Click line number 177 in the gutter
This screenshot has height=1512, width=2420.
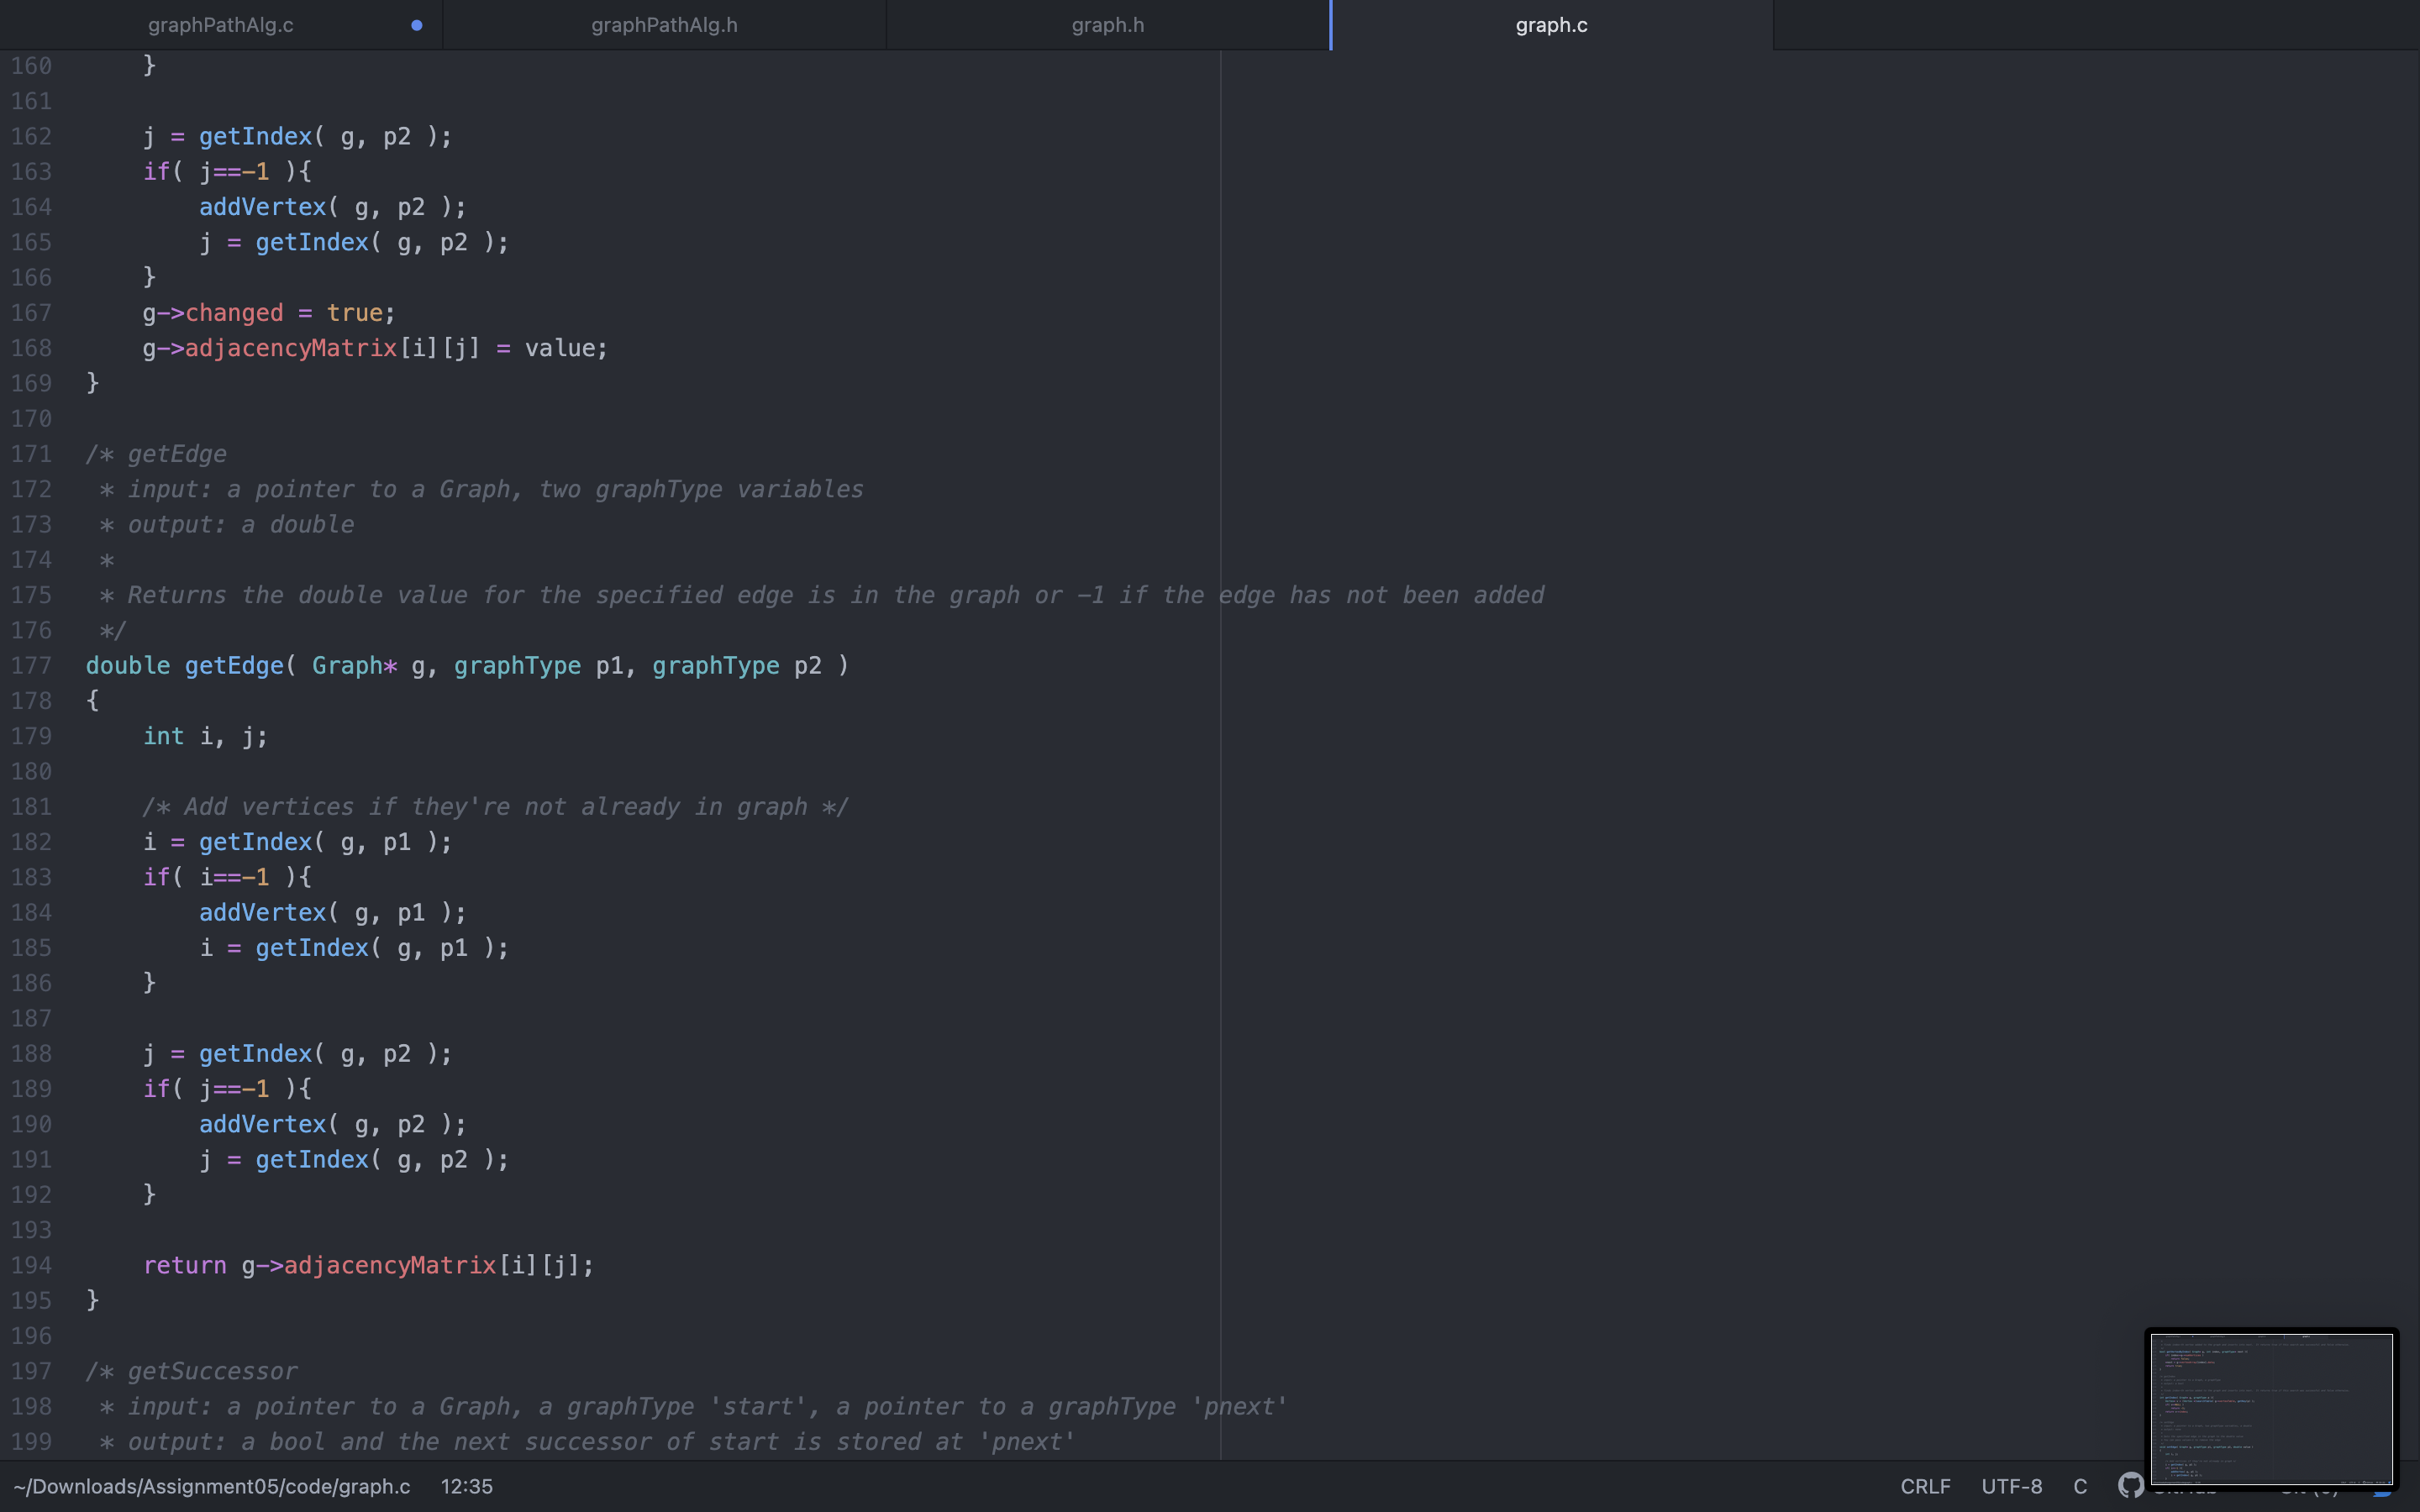31,666
